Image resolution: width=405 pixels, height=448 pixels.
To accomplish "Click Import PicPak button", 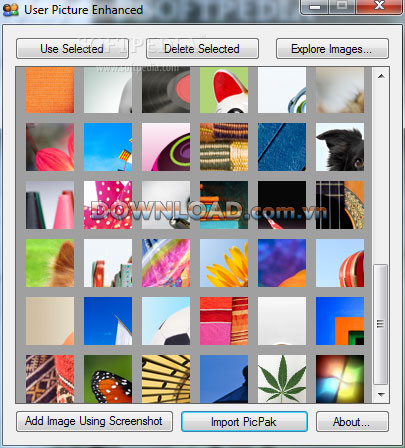I will tap(244, 421).
